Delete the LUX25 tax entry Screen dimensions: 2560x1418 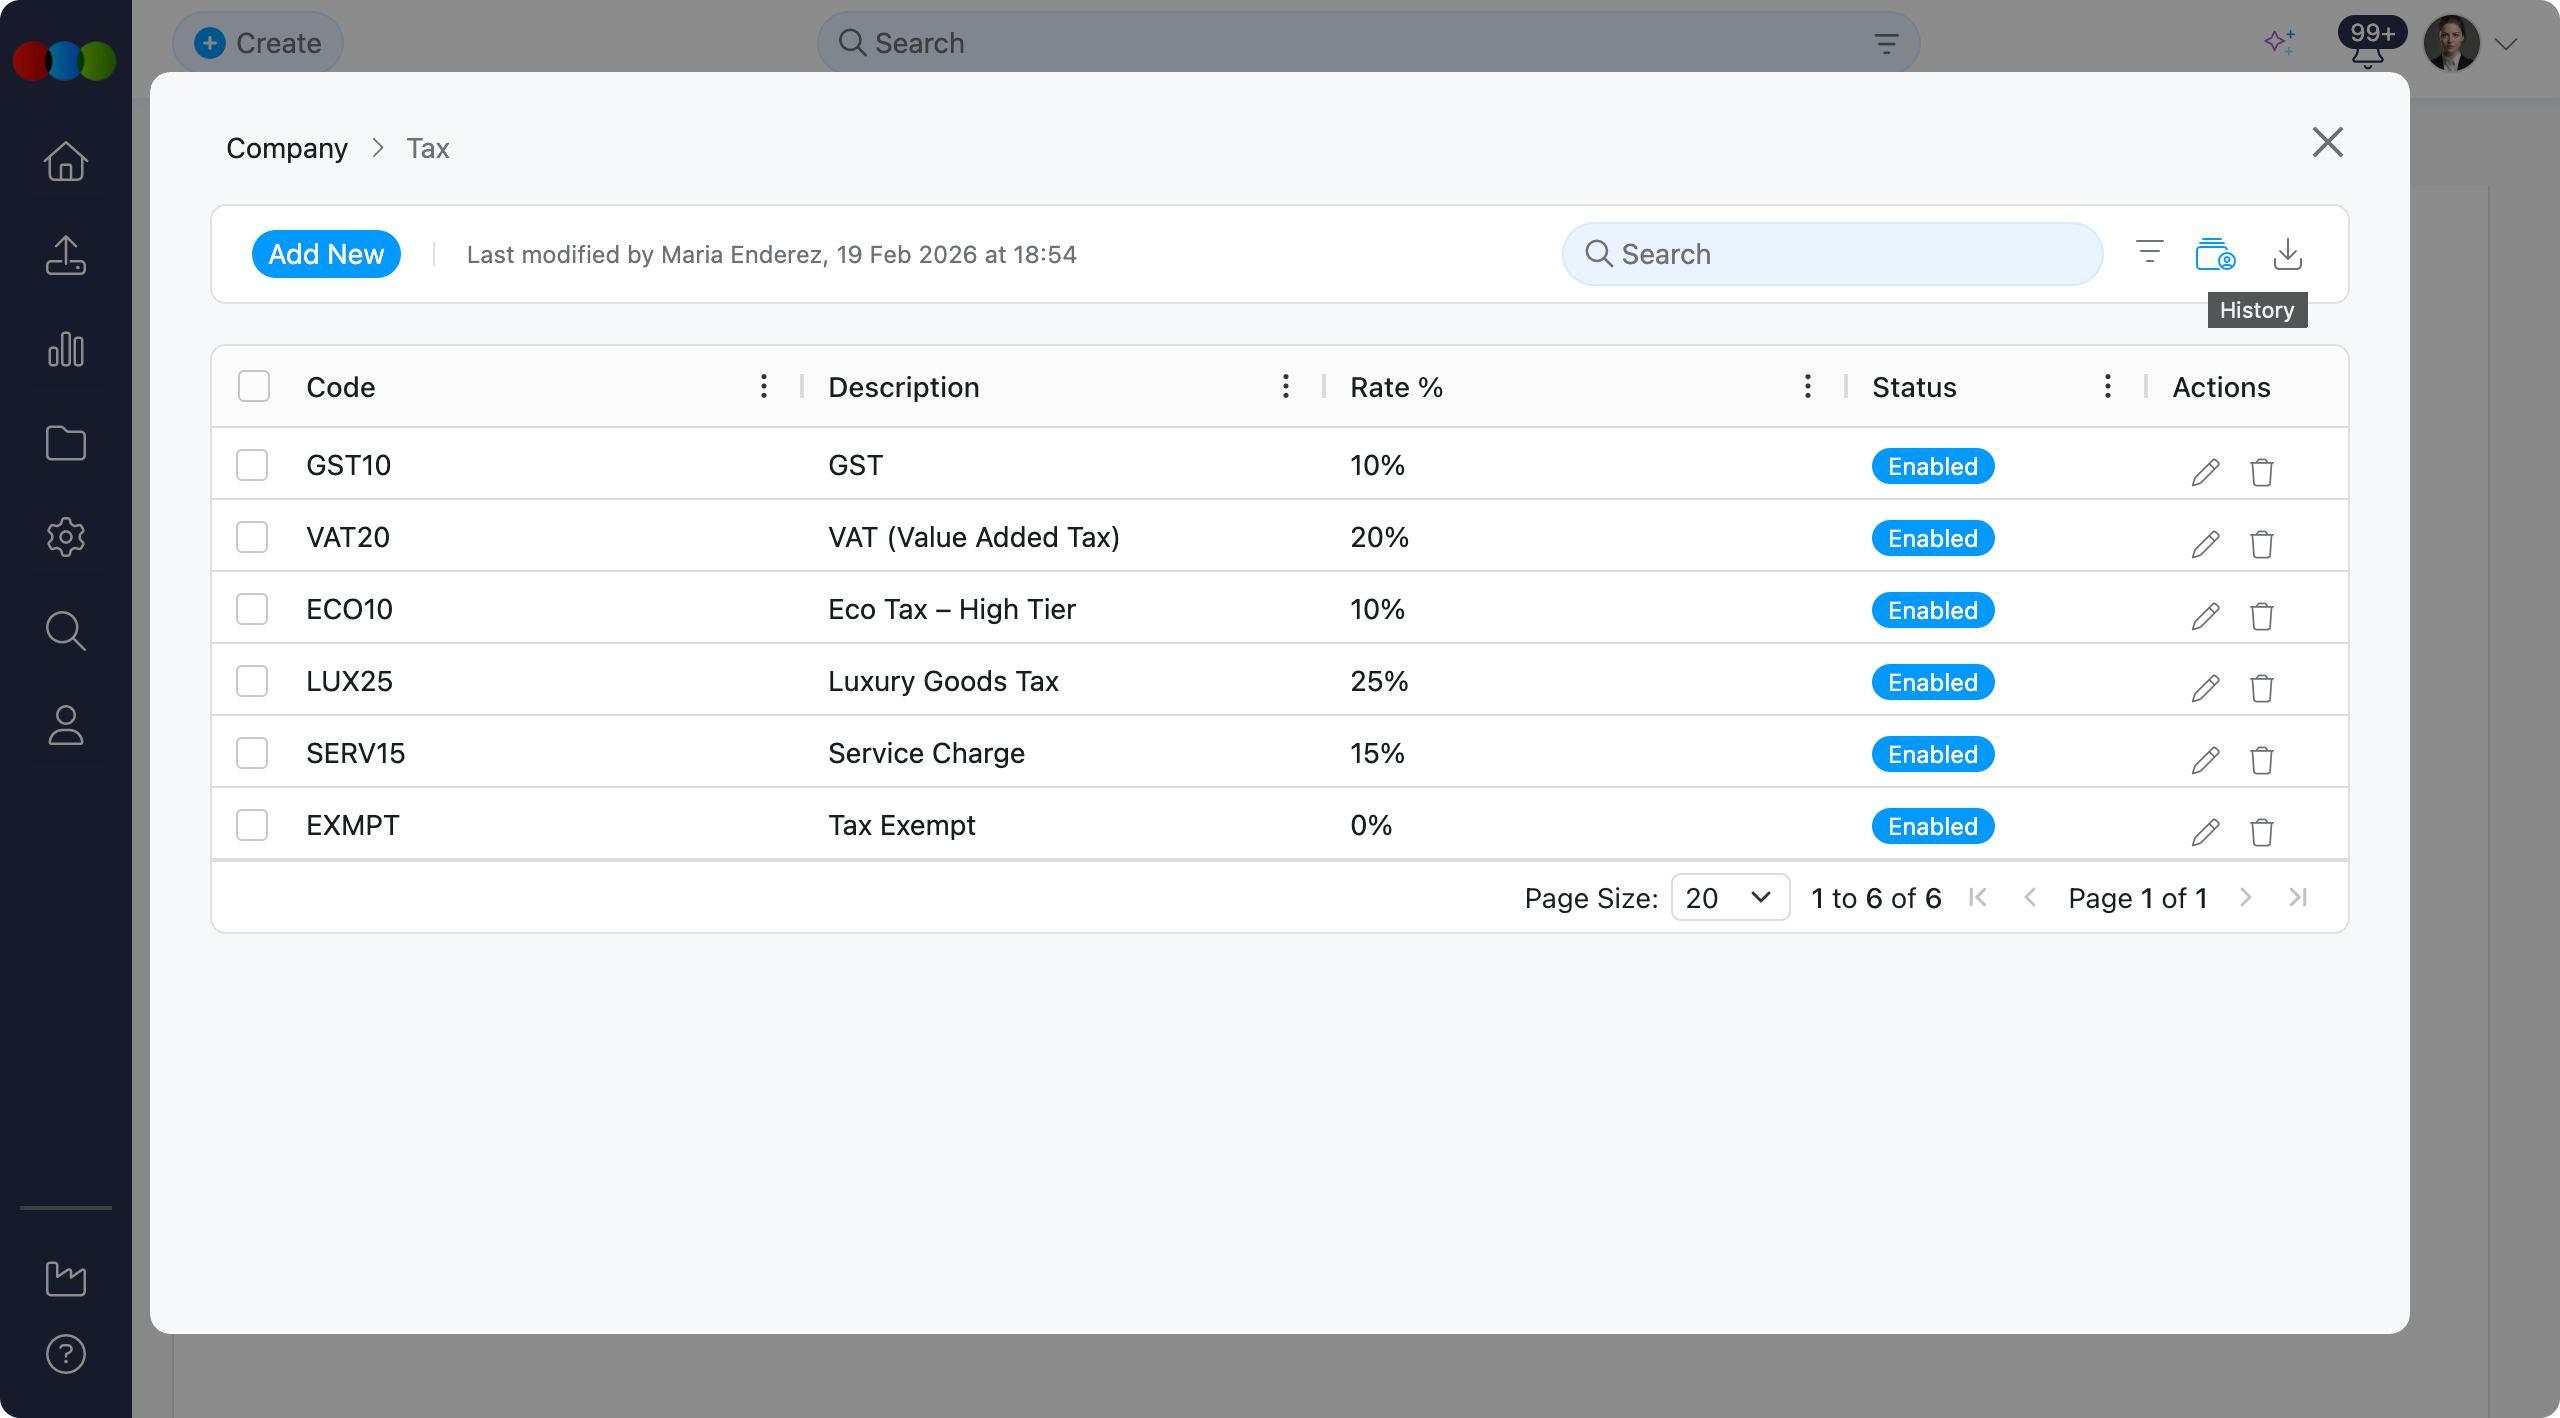tap(2261, 688)
